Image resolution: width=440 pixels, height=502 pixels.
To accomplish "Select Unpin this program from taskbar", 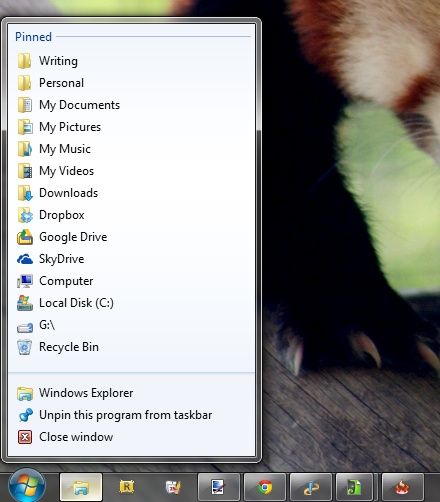I will 131,415.
